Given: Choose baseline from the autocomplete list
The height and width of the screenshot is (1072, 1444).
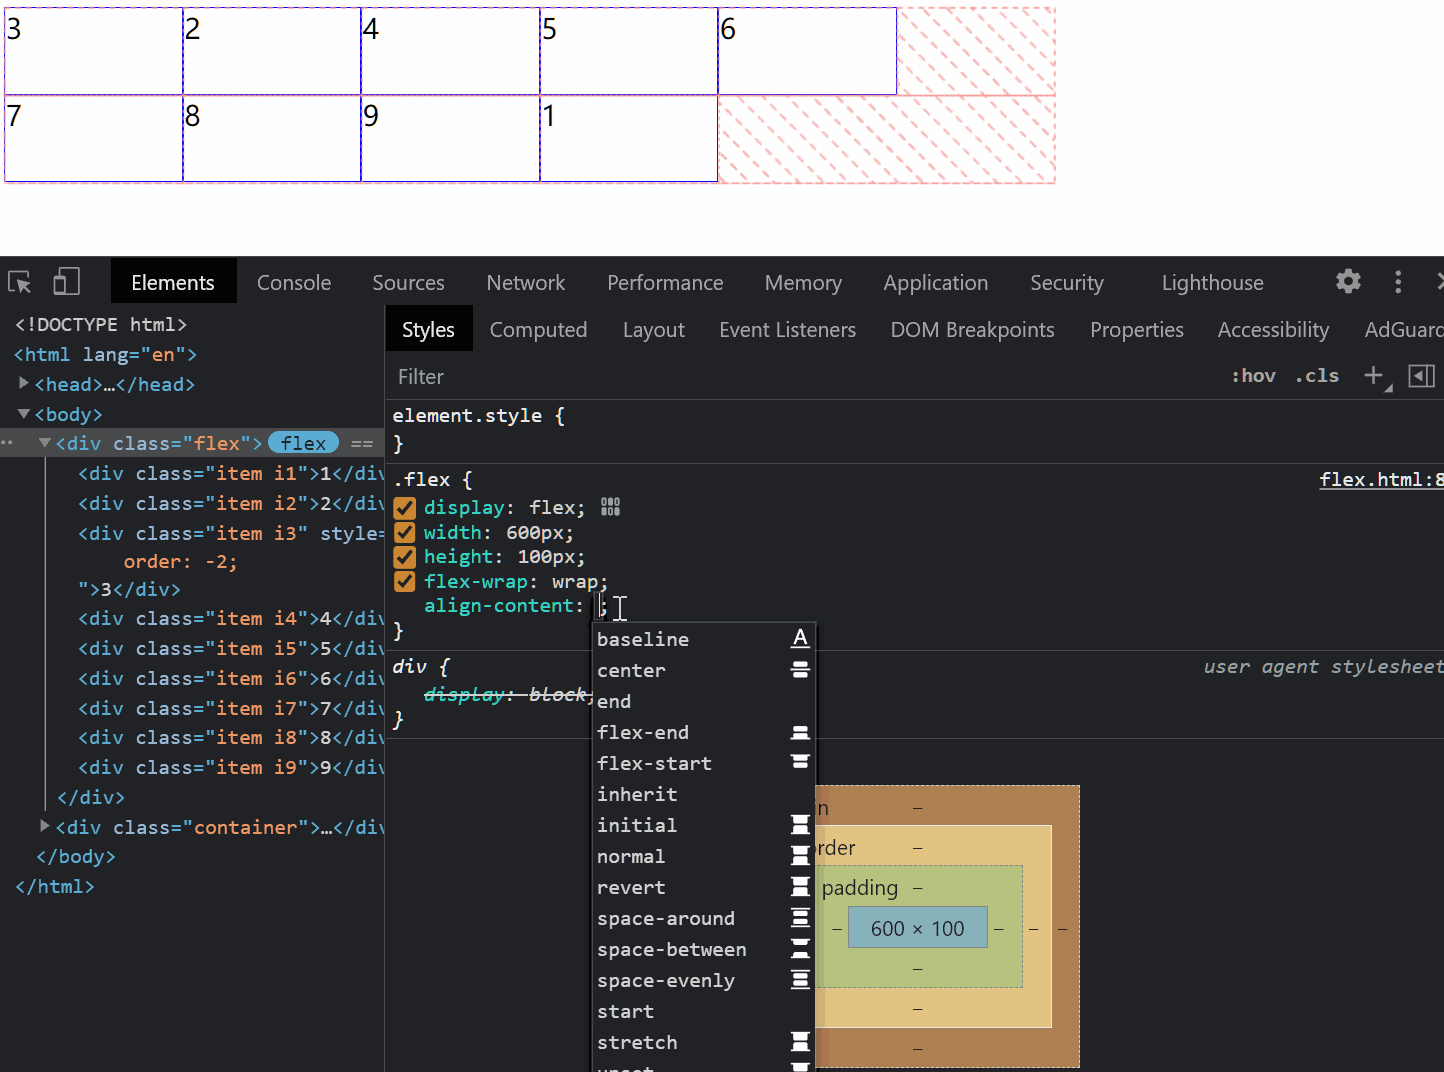Looking at the screenshot, I should click(704, 639).
